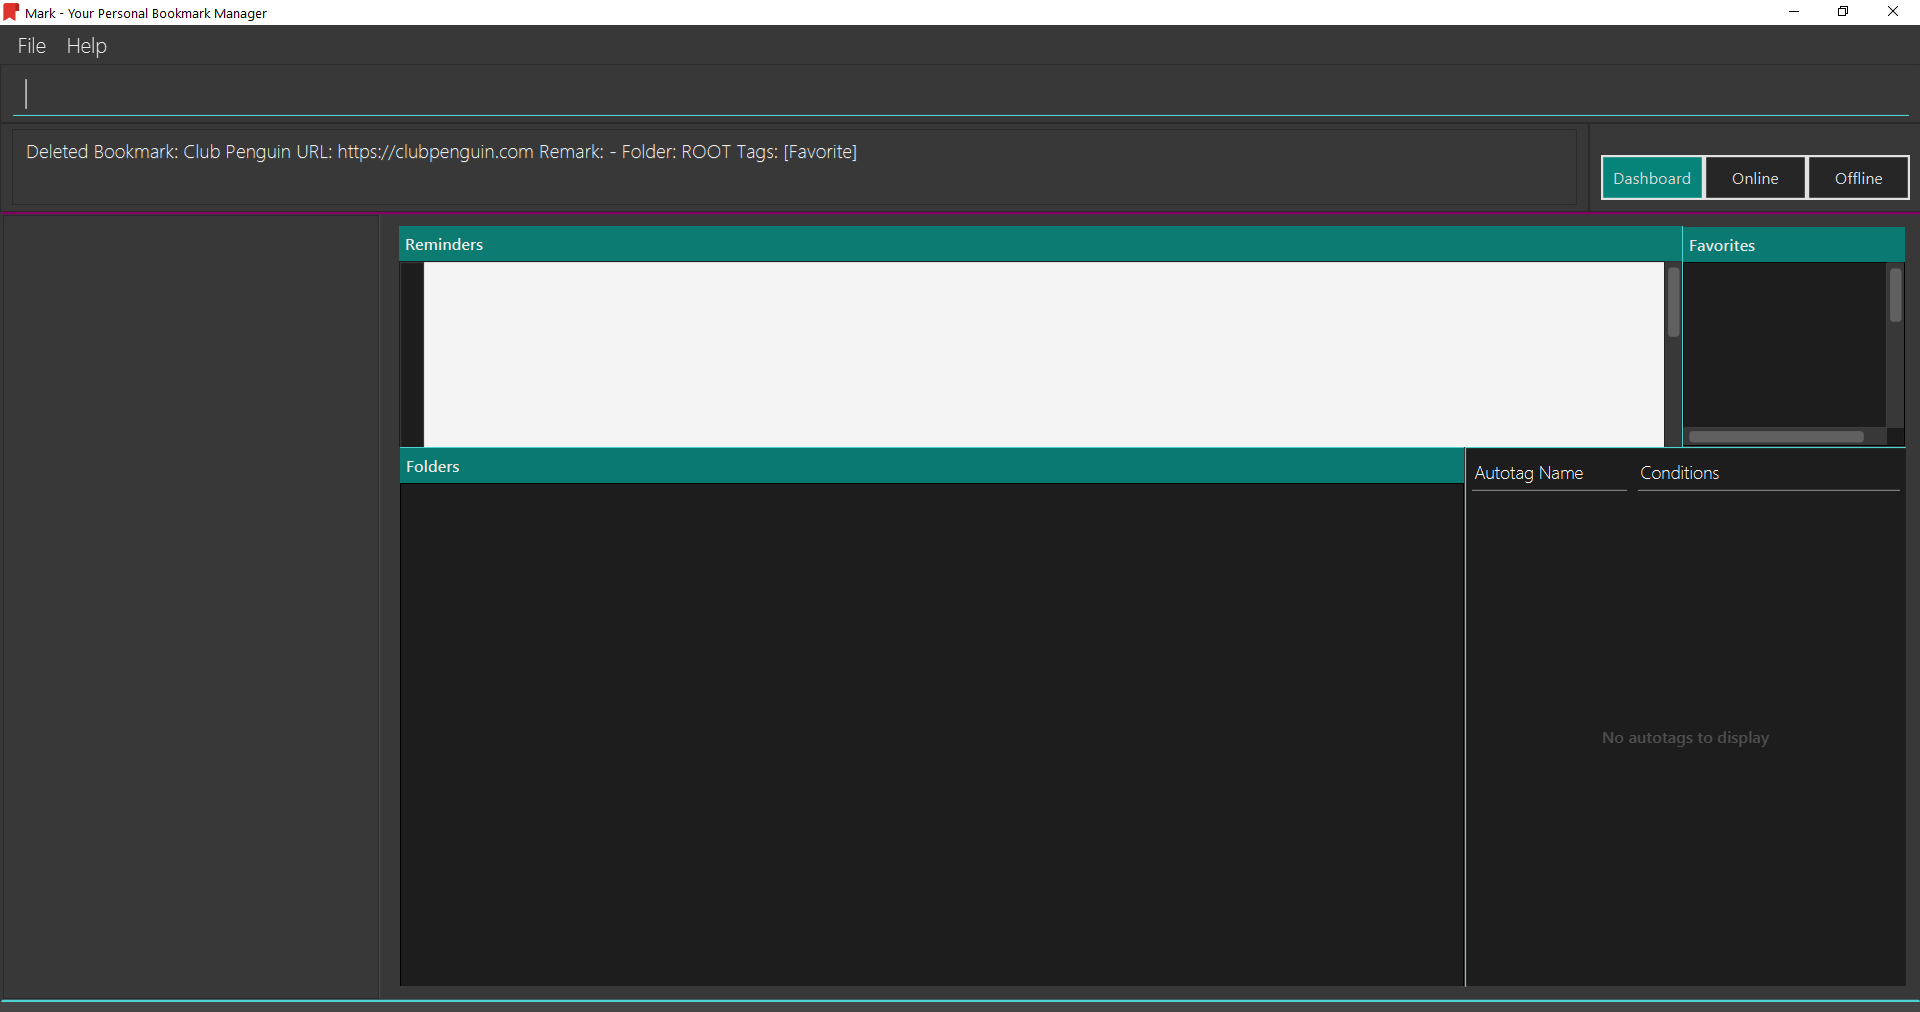Sort by Conditions column header
The width and height of the screenshot is (1920, 1012).
tap(1768, 473)
